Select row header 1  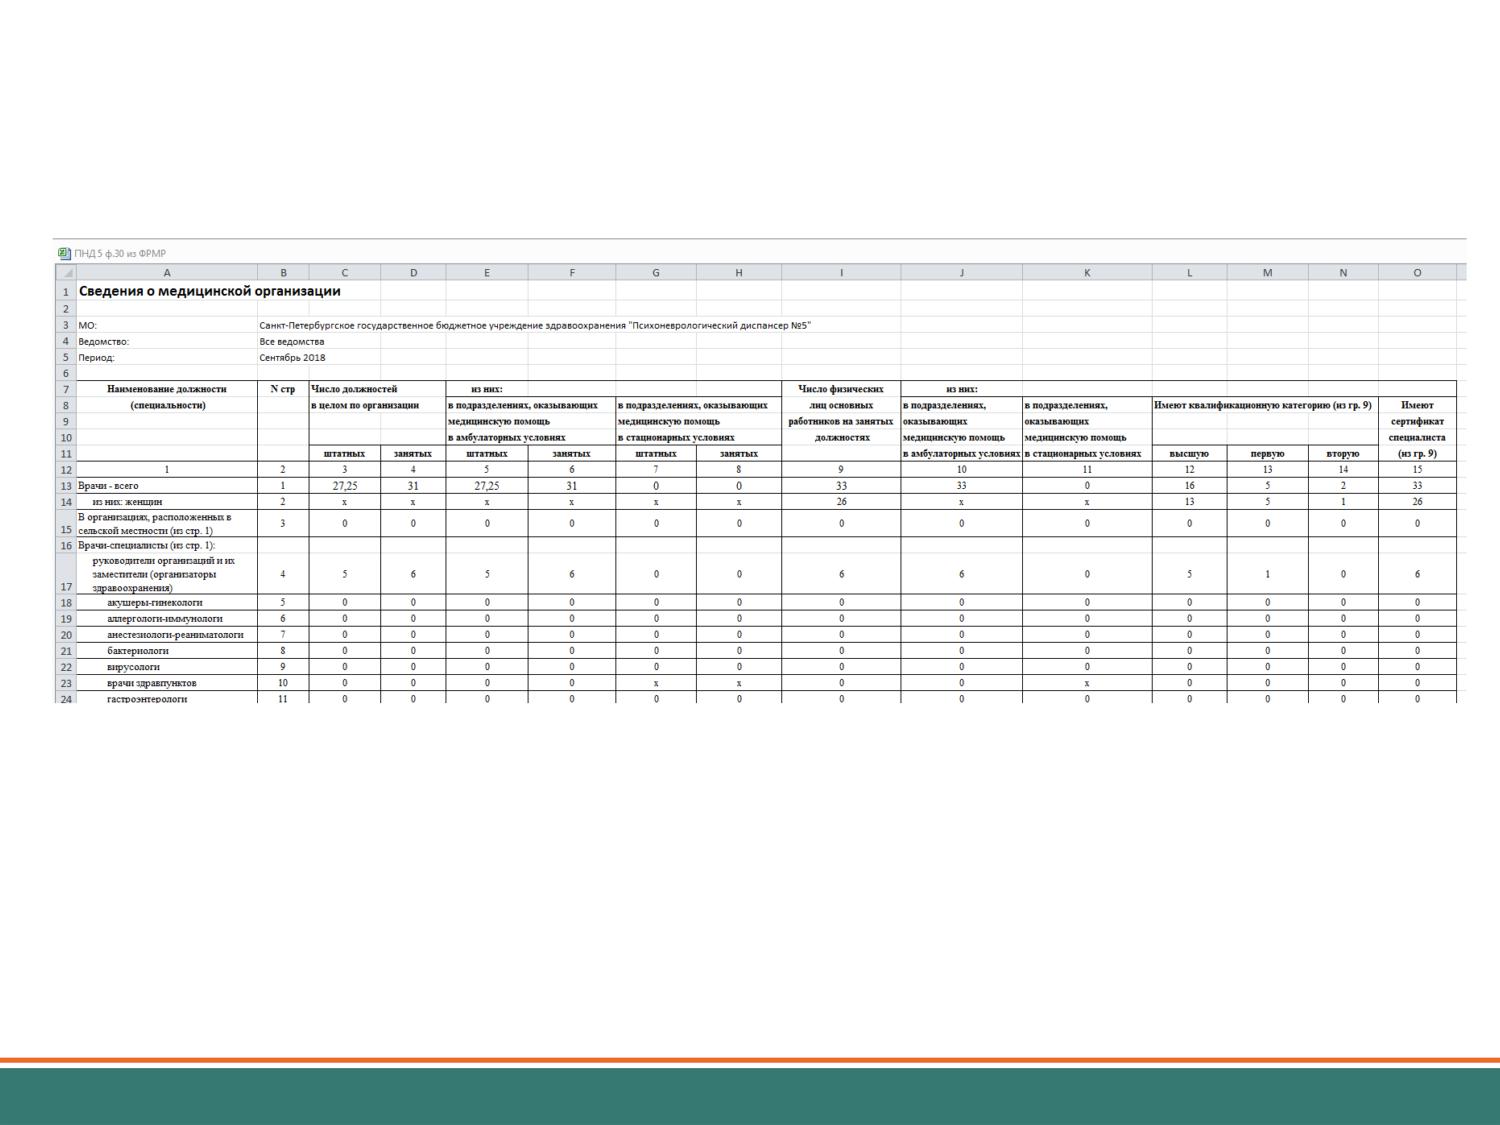tap(66, 291)
